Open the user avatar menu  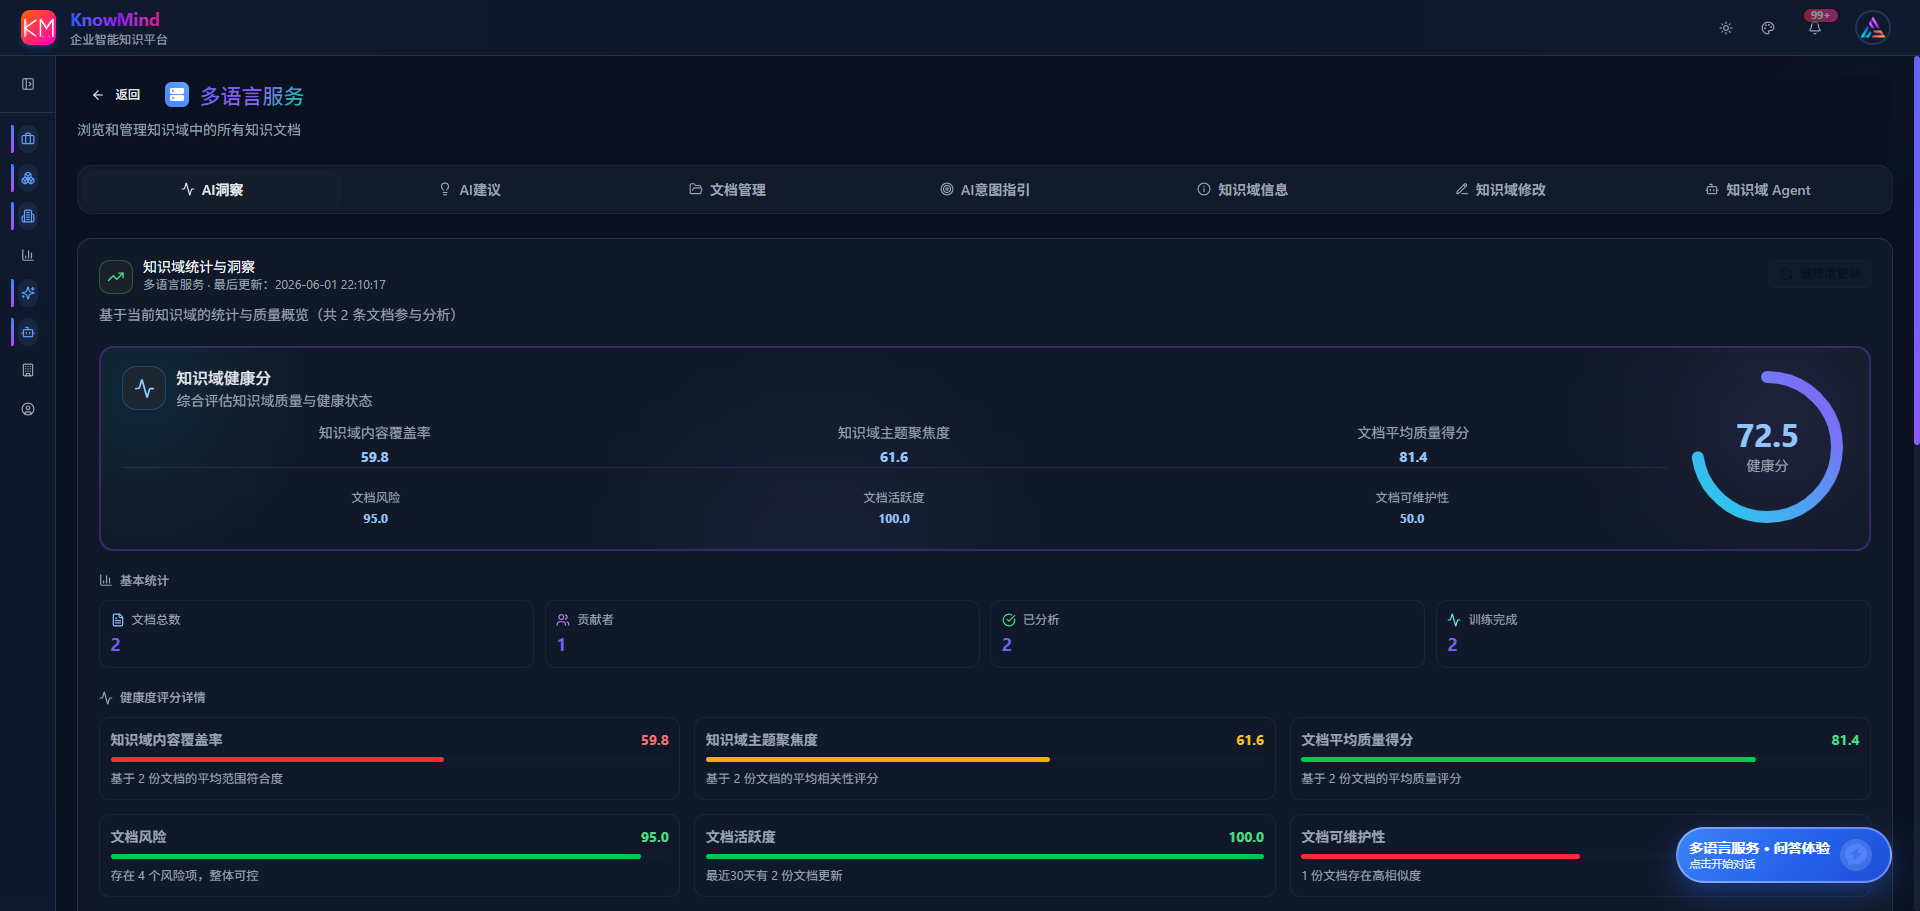pyautogui.click(x=1873, y=28)
